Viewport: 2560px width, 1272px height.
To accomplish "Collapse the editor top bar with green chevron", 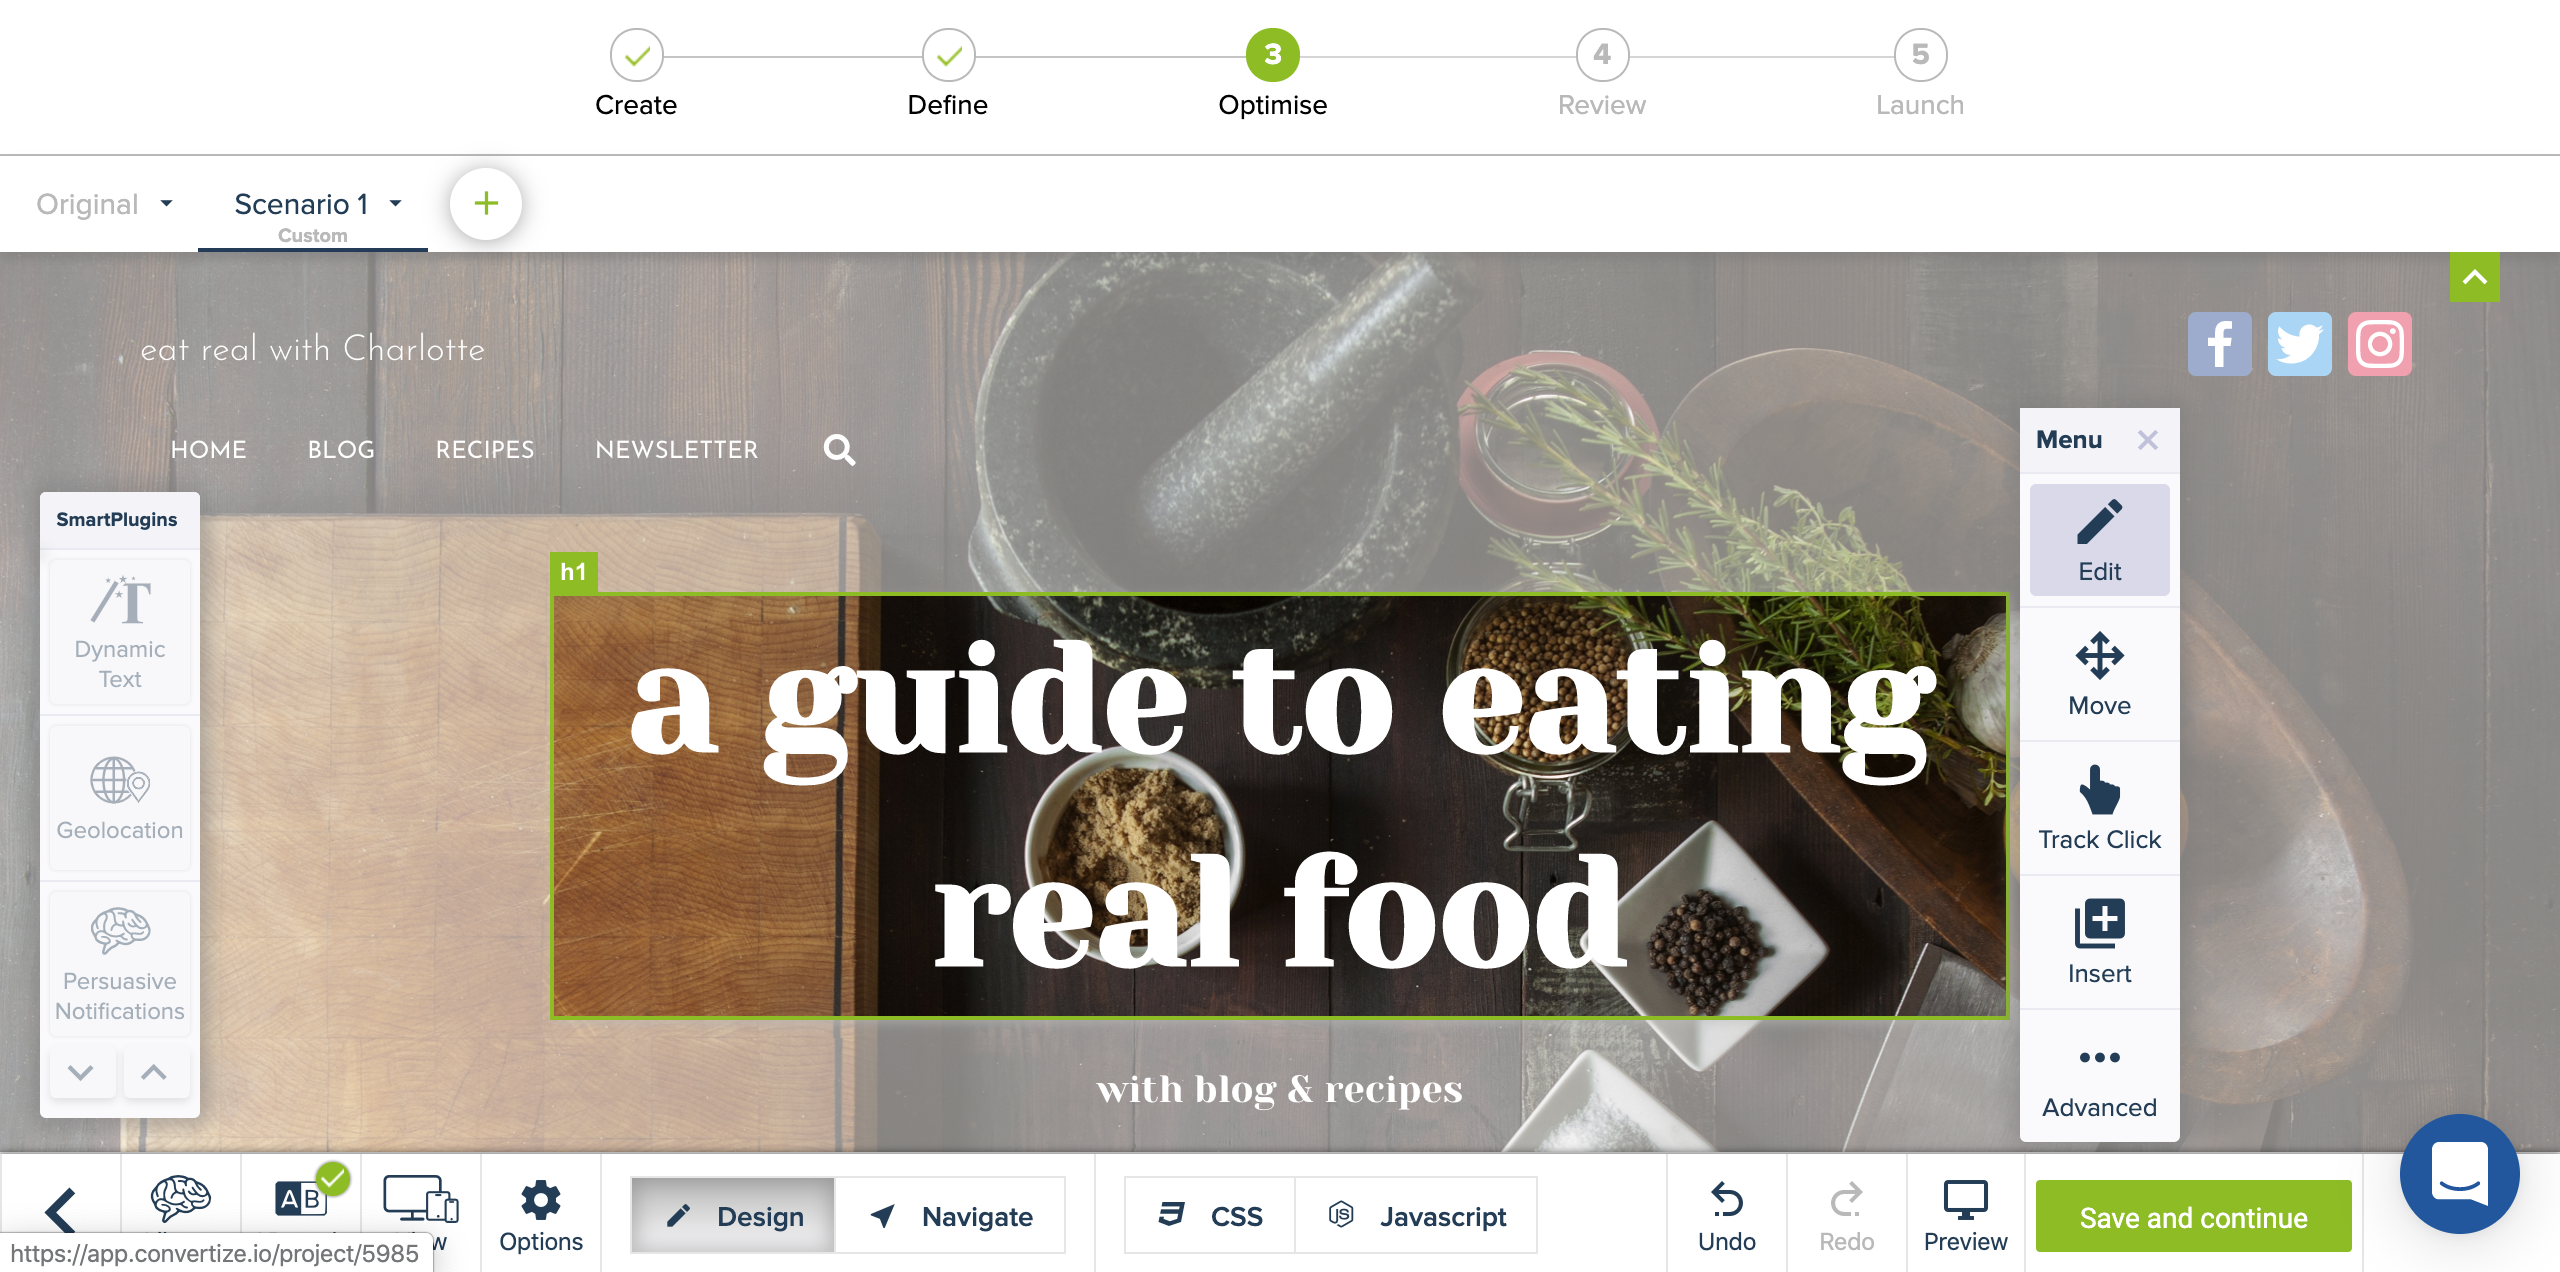I will (x=2474, y=277).
